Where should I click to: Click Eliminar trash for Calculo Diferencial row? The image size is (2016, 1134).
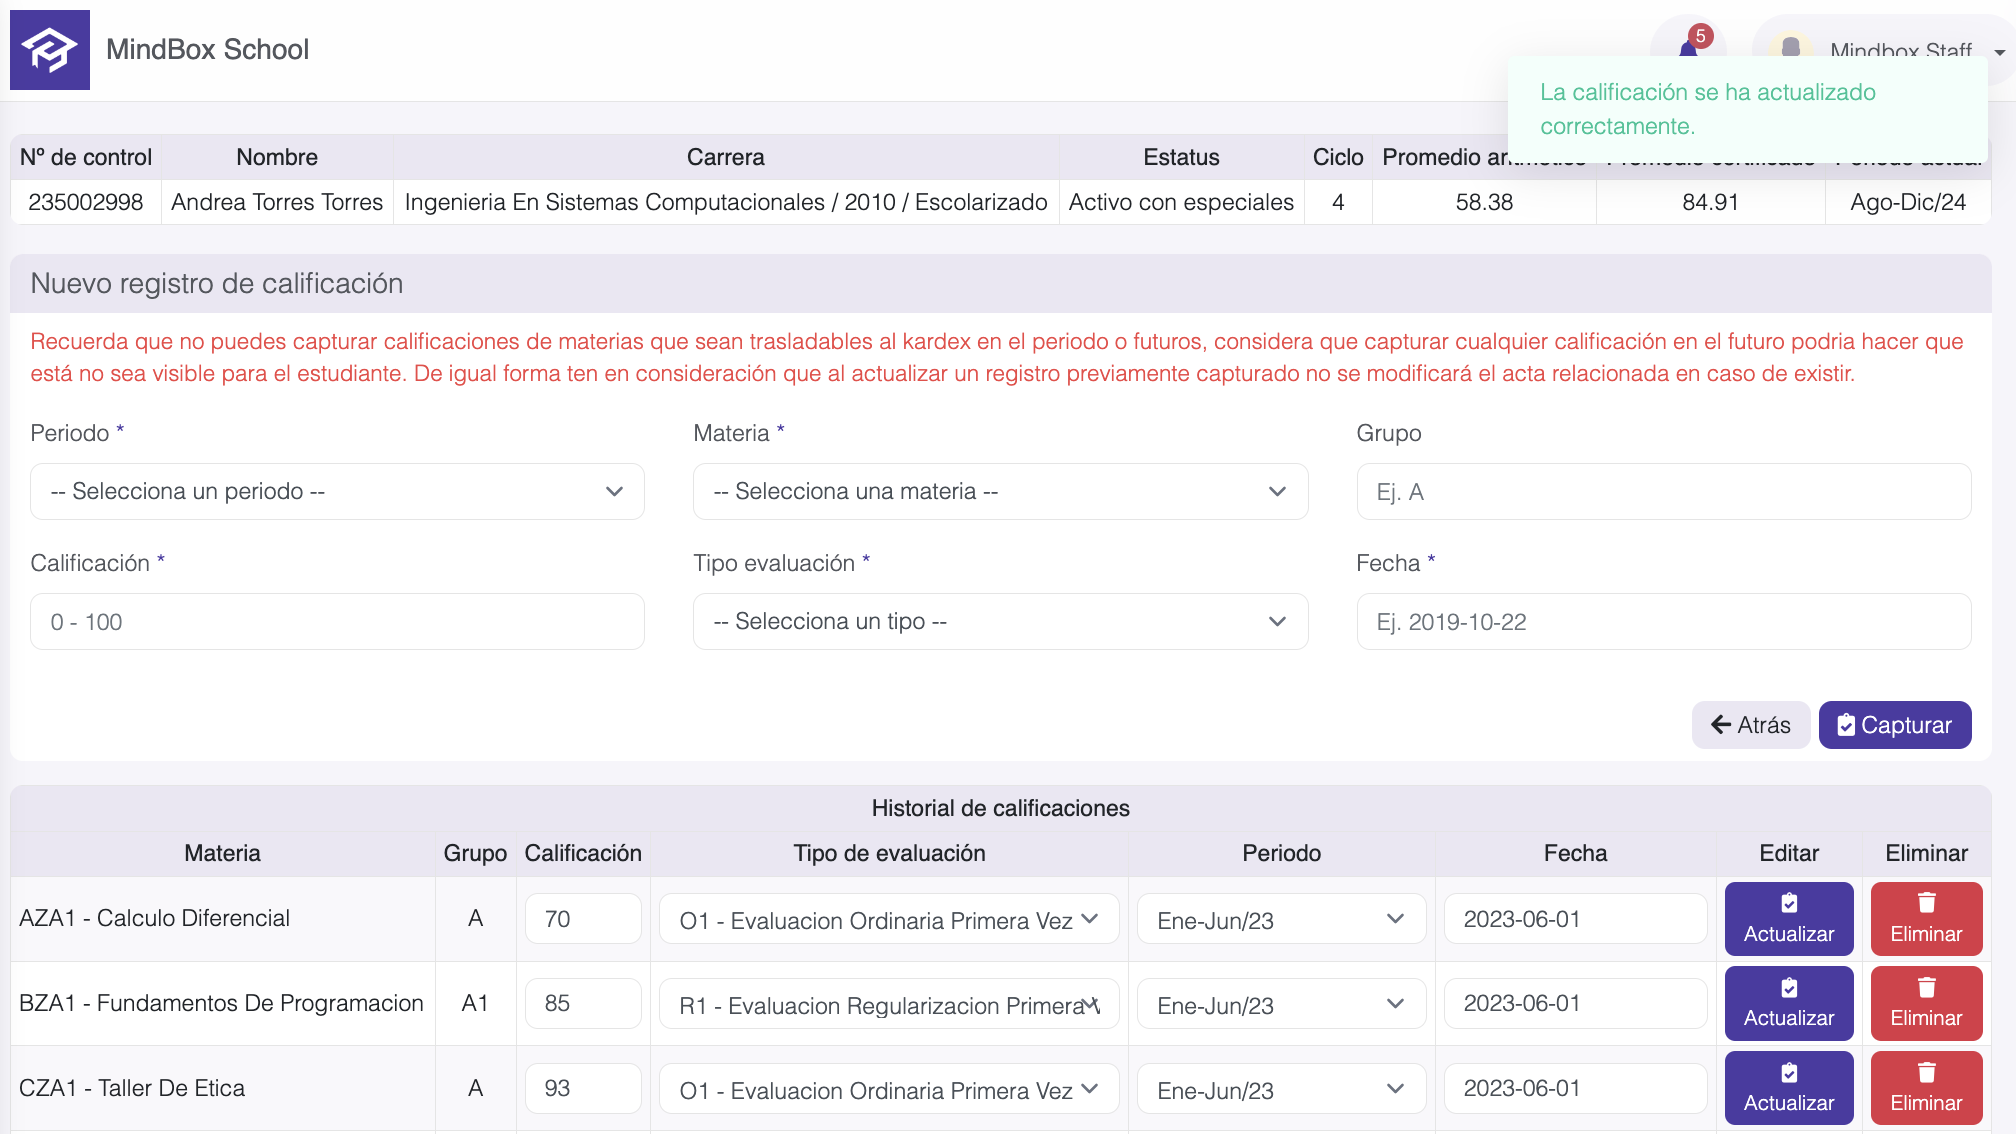[x=1926, y=919]
